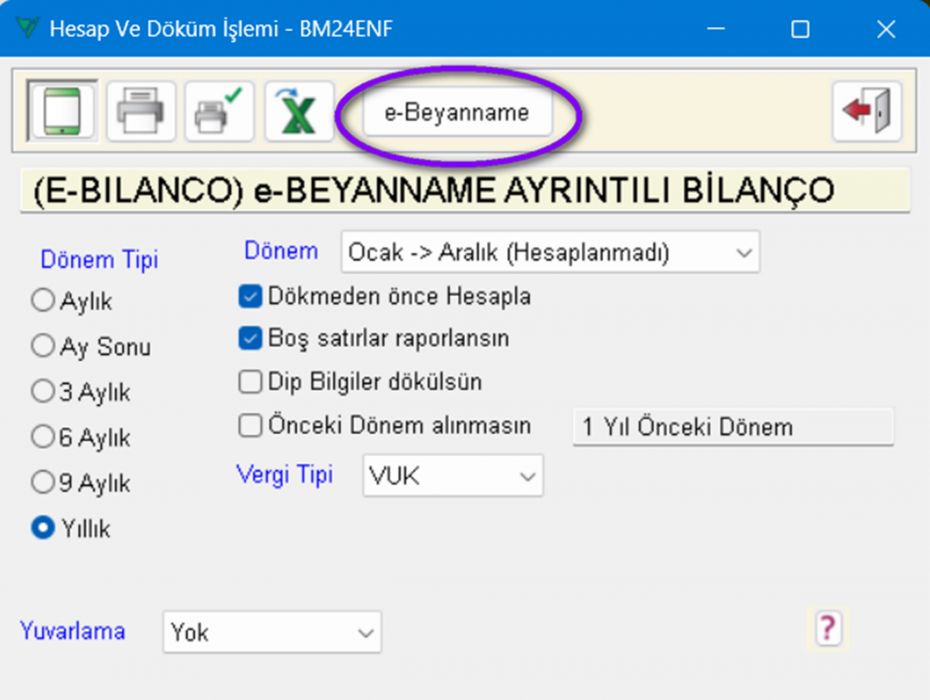The height and width of the screenshot is (700, 930).
Task: Uncheck Dökmeden önce Hesapla
Action: (250, 296)
